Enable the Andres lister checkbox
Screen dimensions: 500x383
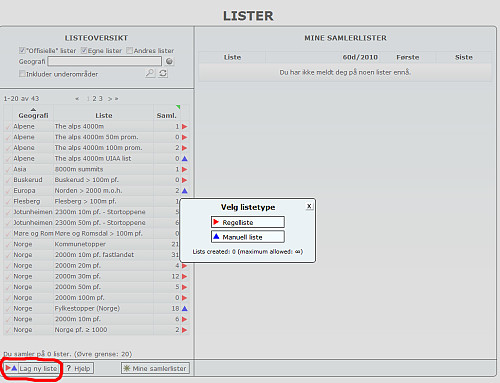129,50
